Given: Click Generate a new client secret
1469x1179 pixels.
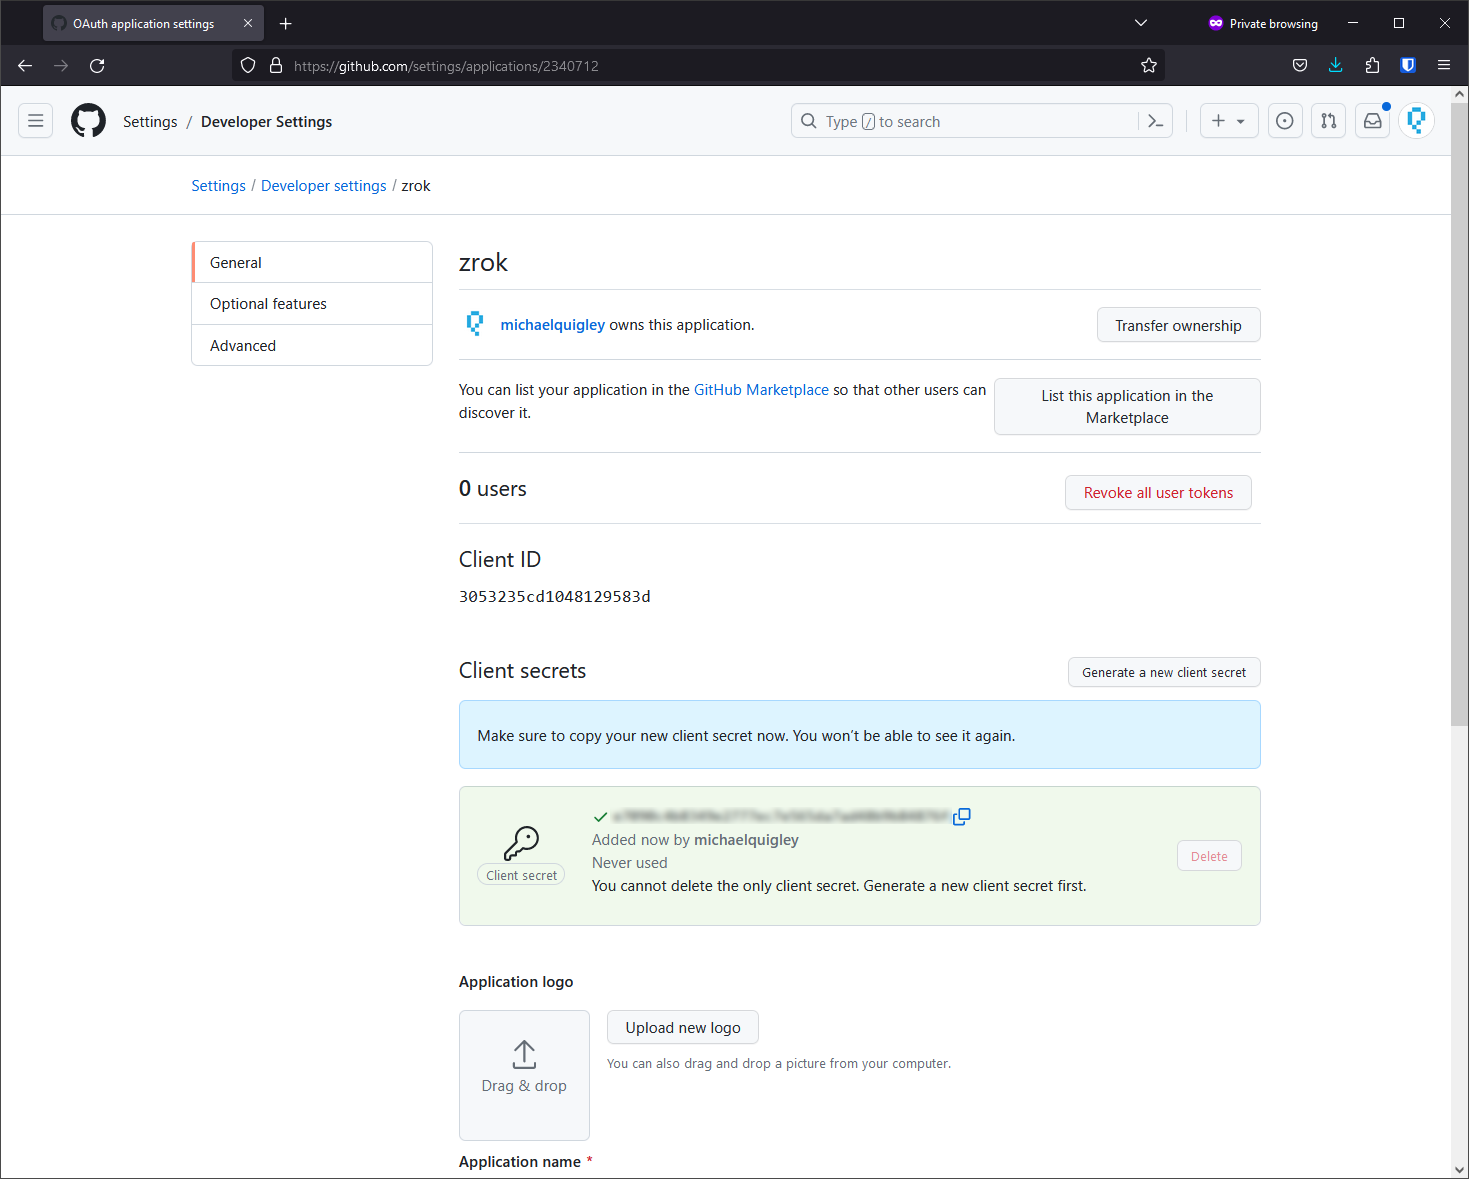Looking at the screenshot, I should point(1163,673).
